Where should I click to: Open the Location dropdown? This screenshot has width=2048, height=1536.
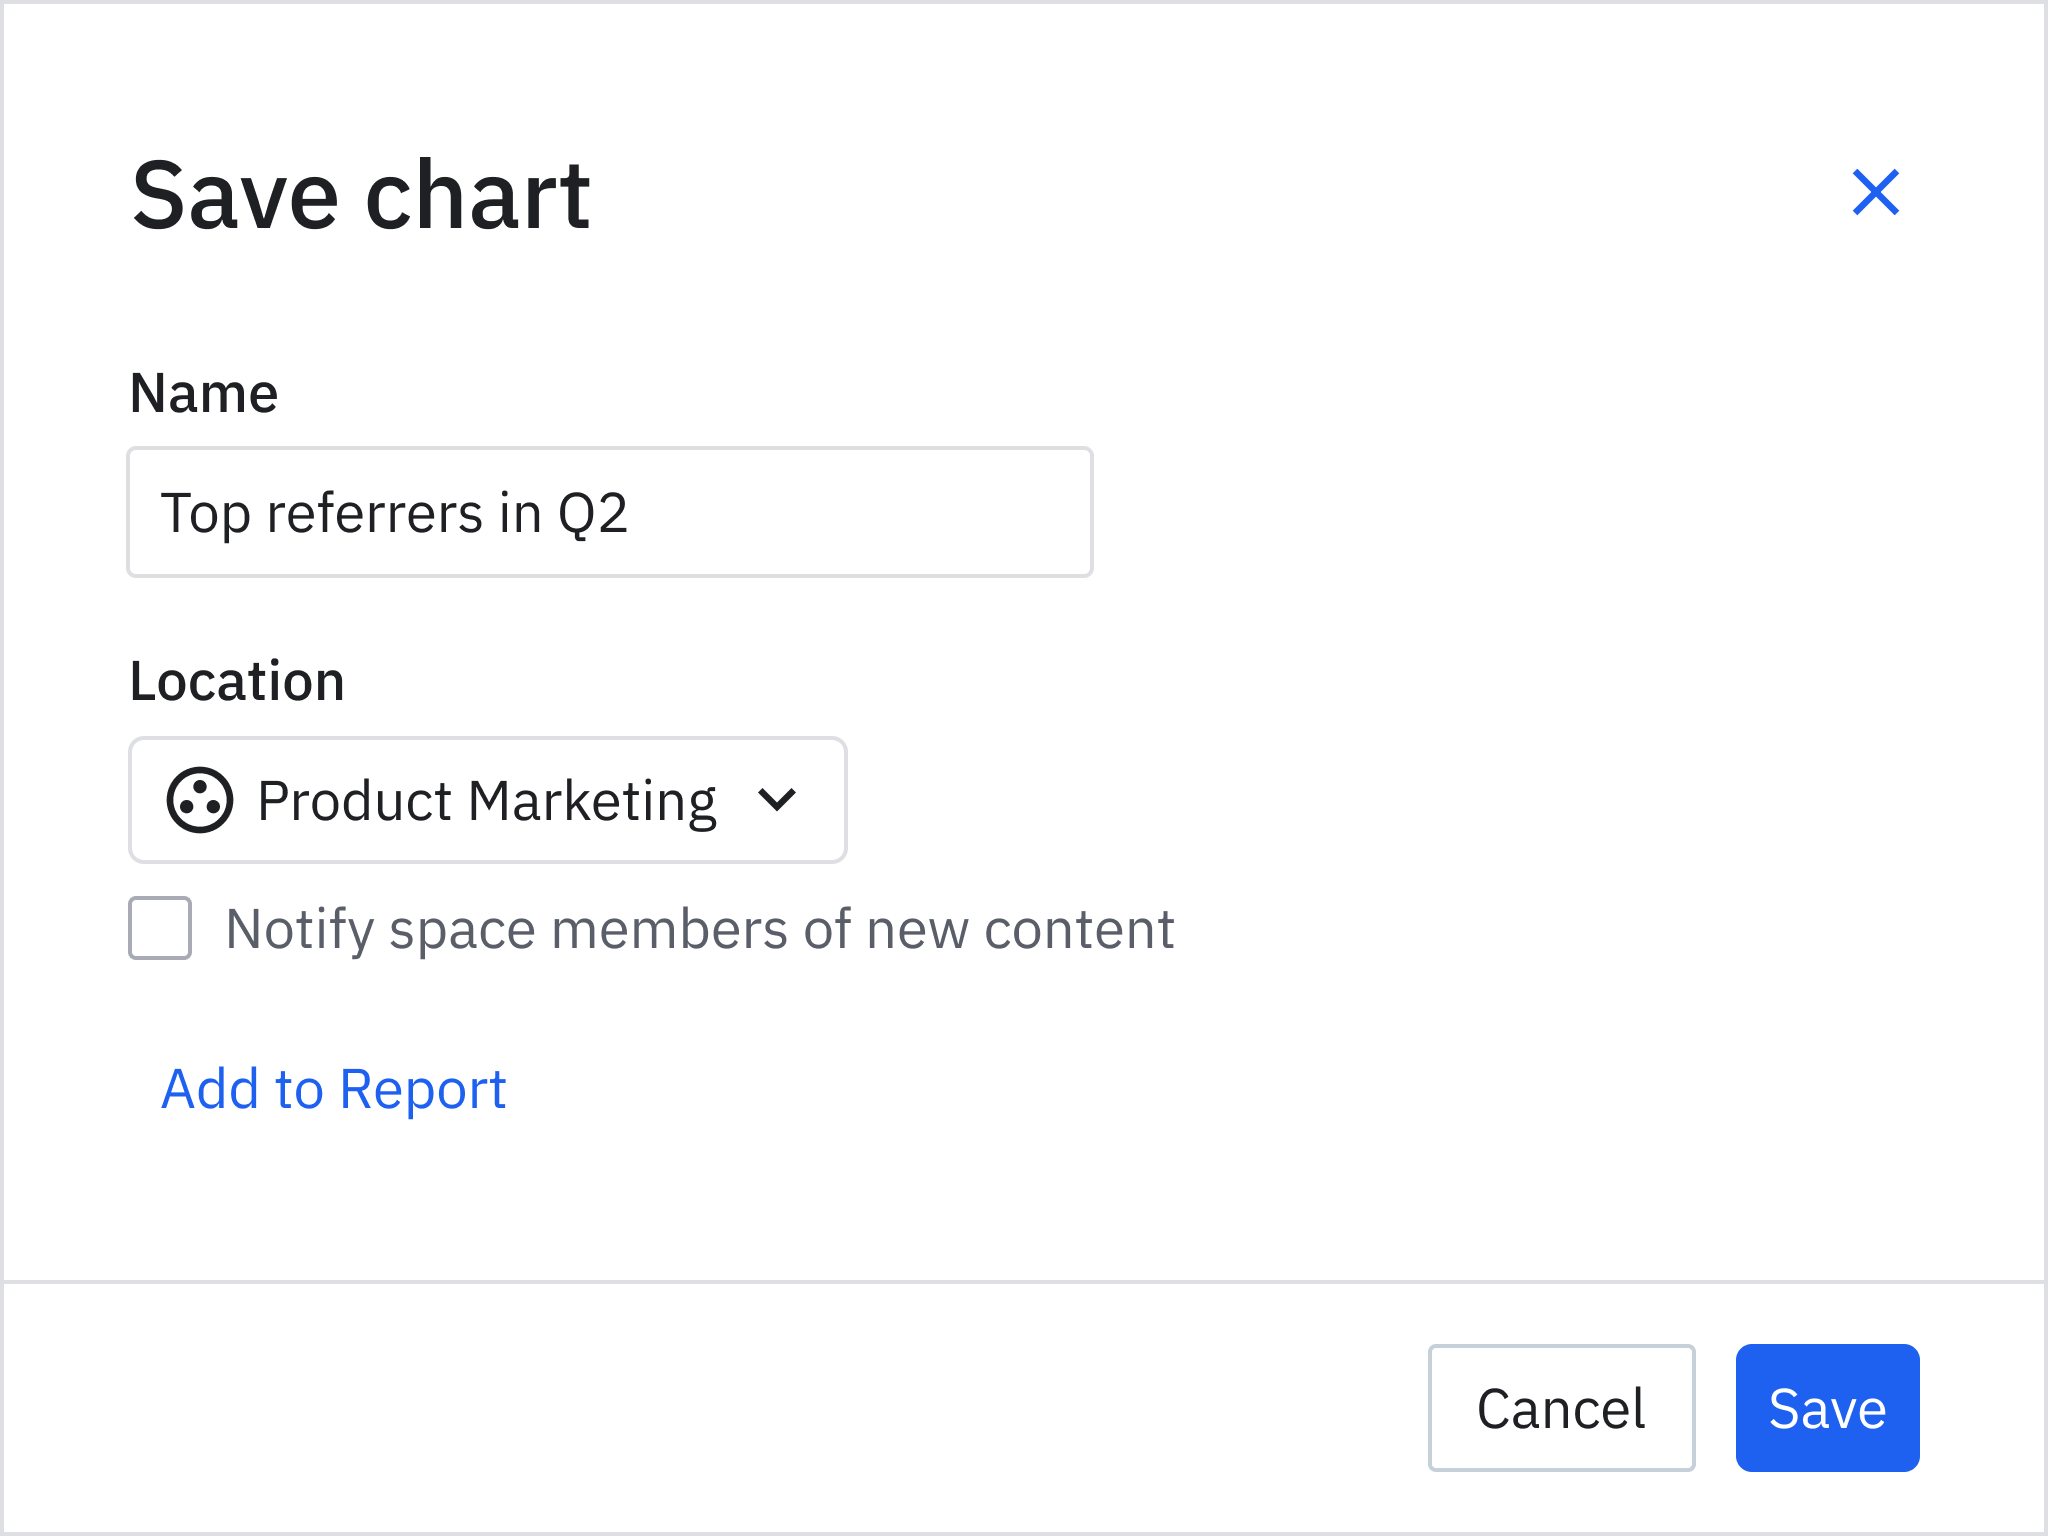pos(488,800)
